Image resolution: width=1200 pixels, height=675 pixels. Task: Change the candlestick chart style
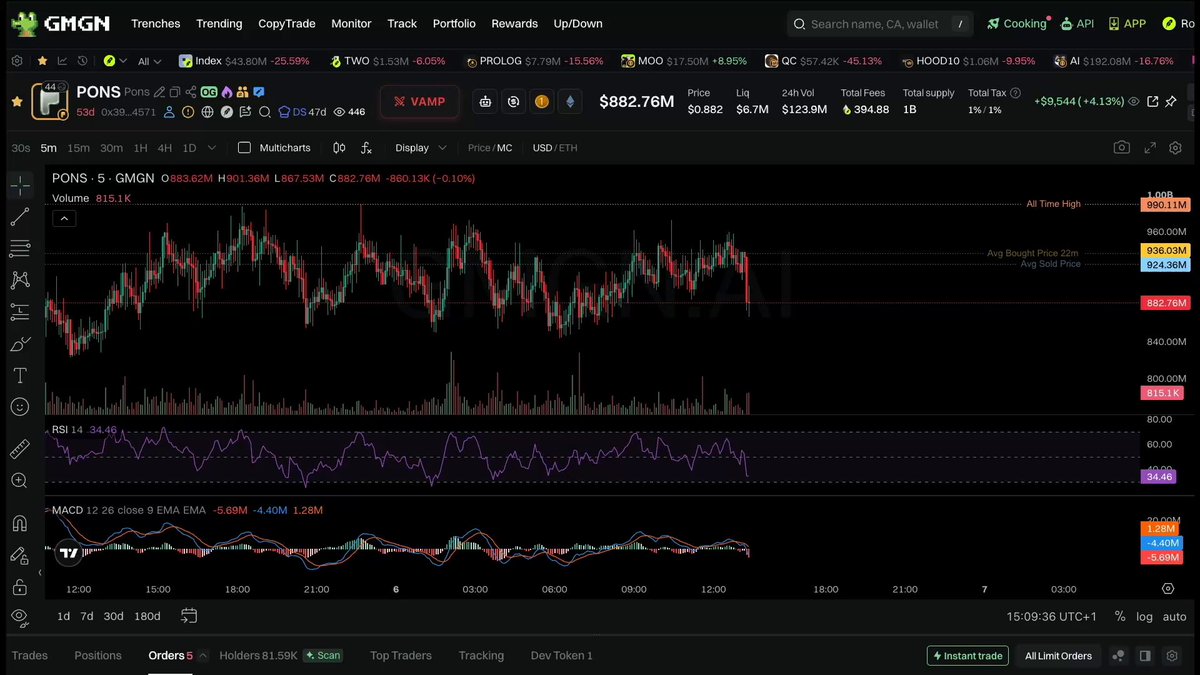(x=339, y=148)
